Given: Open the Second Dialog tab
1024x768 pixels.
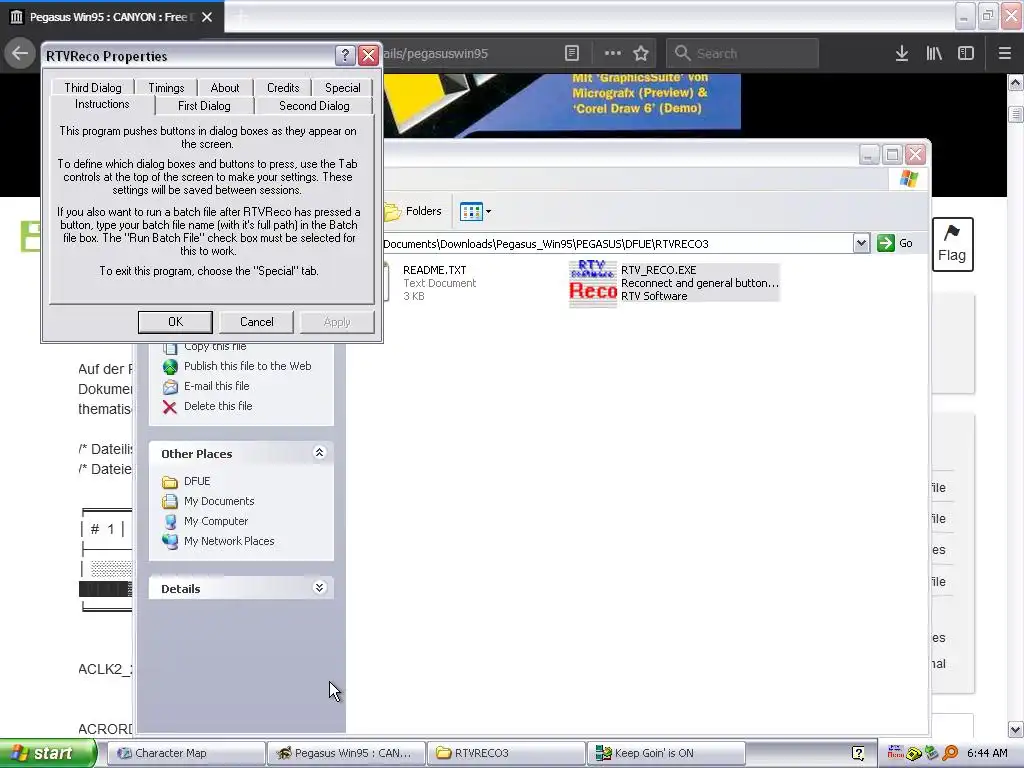Looking at the screenshot, I should [314, 106].
